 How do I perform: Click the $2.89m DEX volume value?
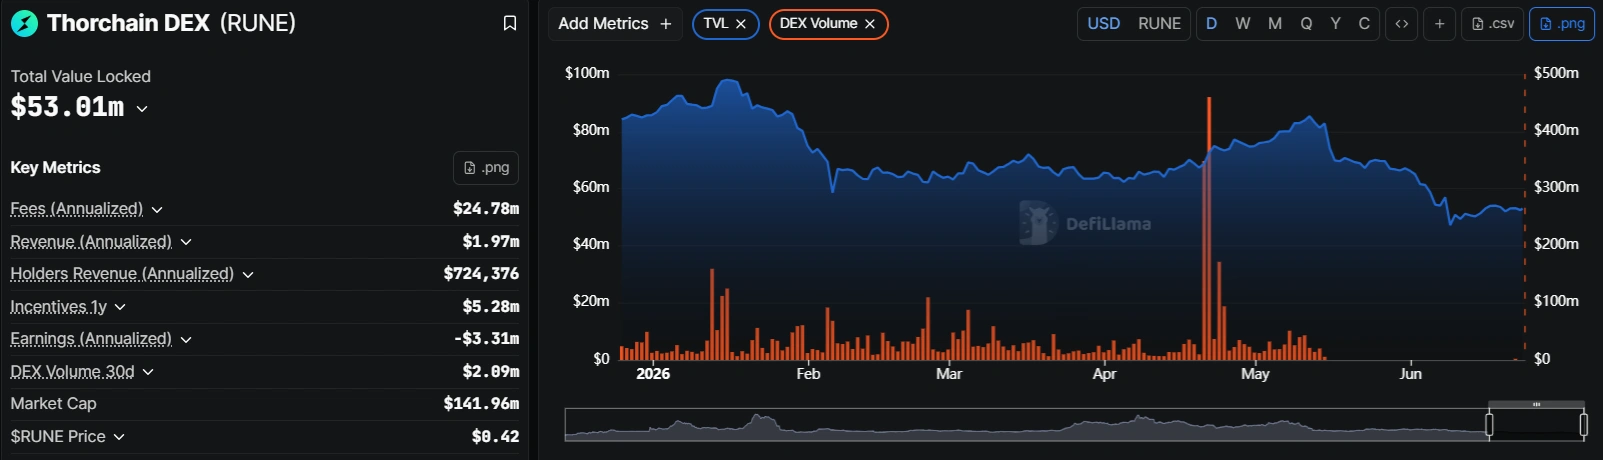point(490,372)
